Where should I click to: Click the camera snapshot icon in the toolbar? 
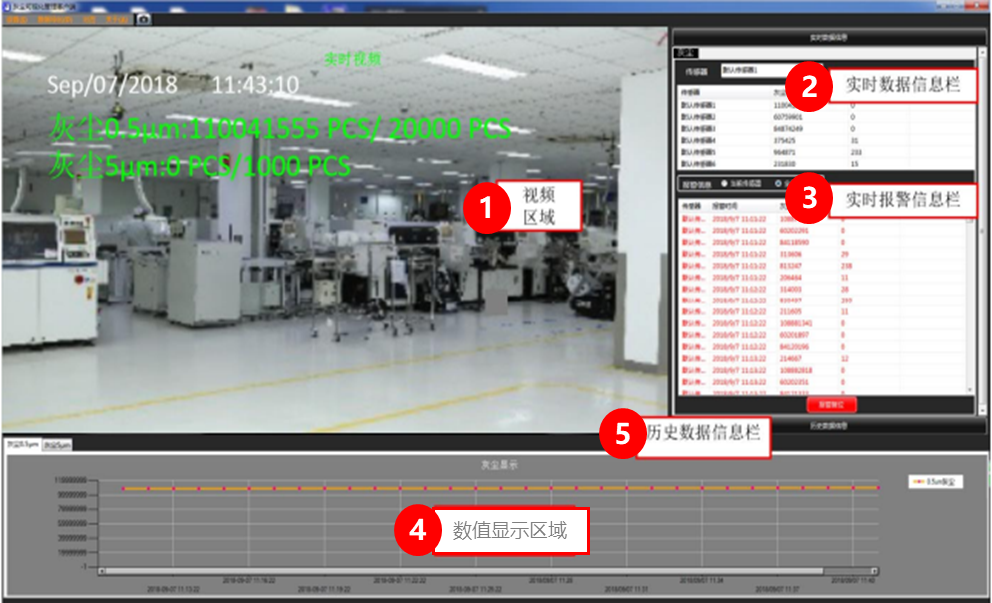pos(144,18)
